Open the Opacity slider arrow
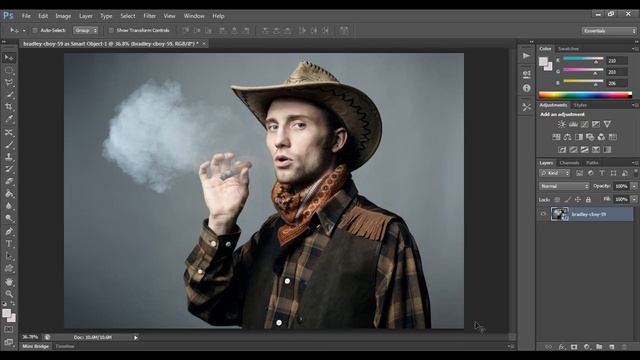Image resolution: width=640 pixels, height=360 pixels. 634,186
